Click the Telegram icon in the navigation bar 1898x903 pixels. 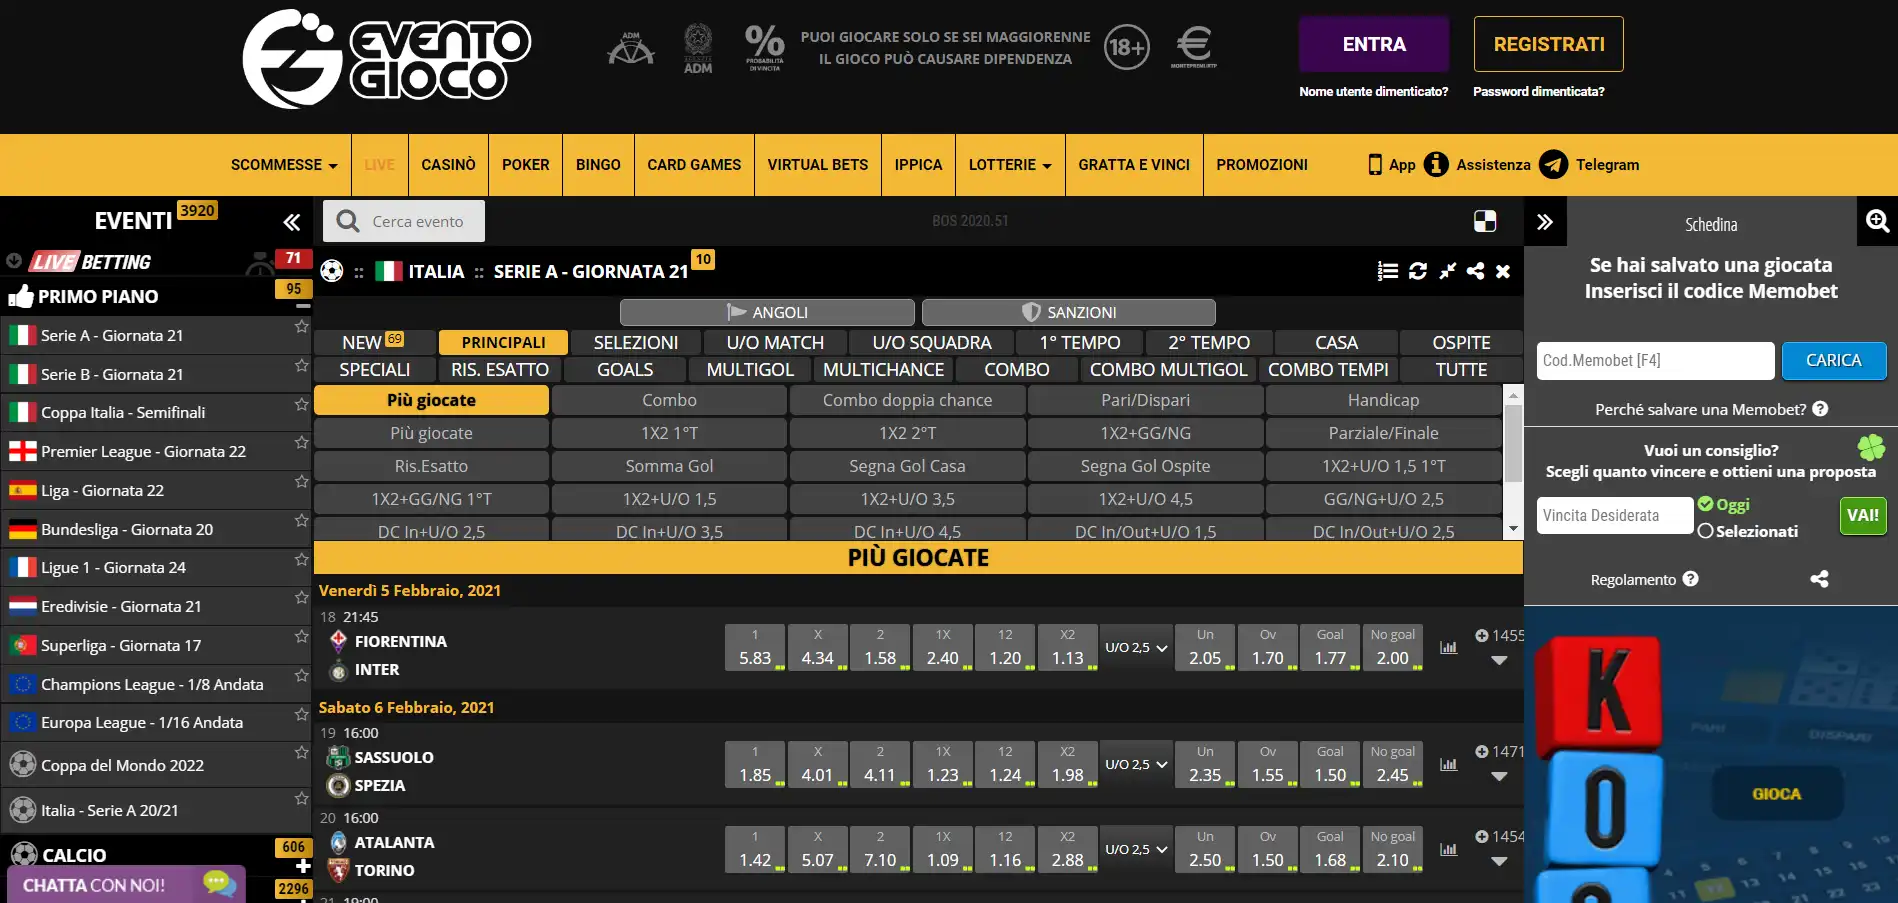point(1553,165)
